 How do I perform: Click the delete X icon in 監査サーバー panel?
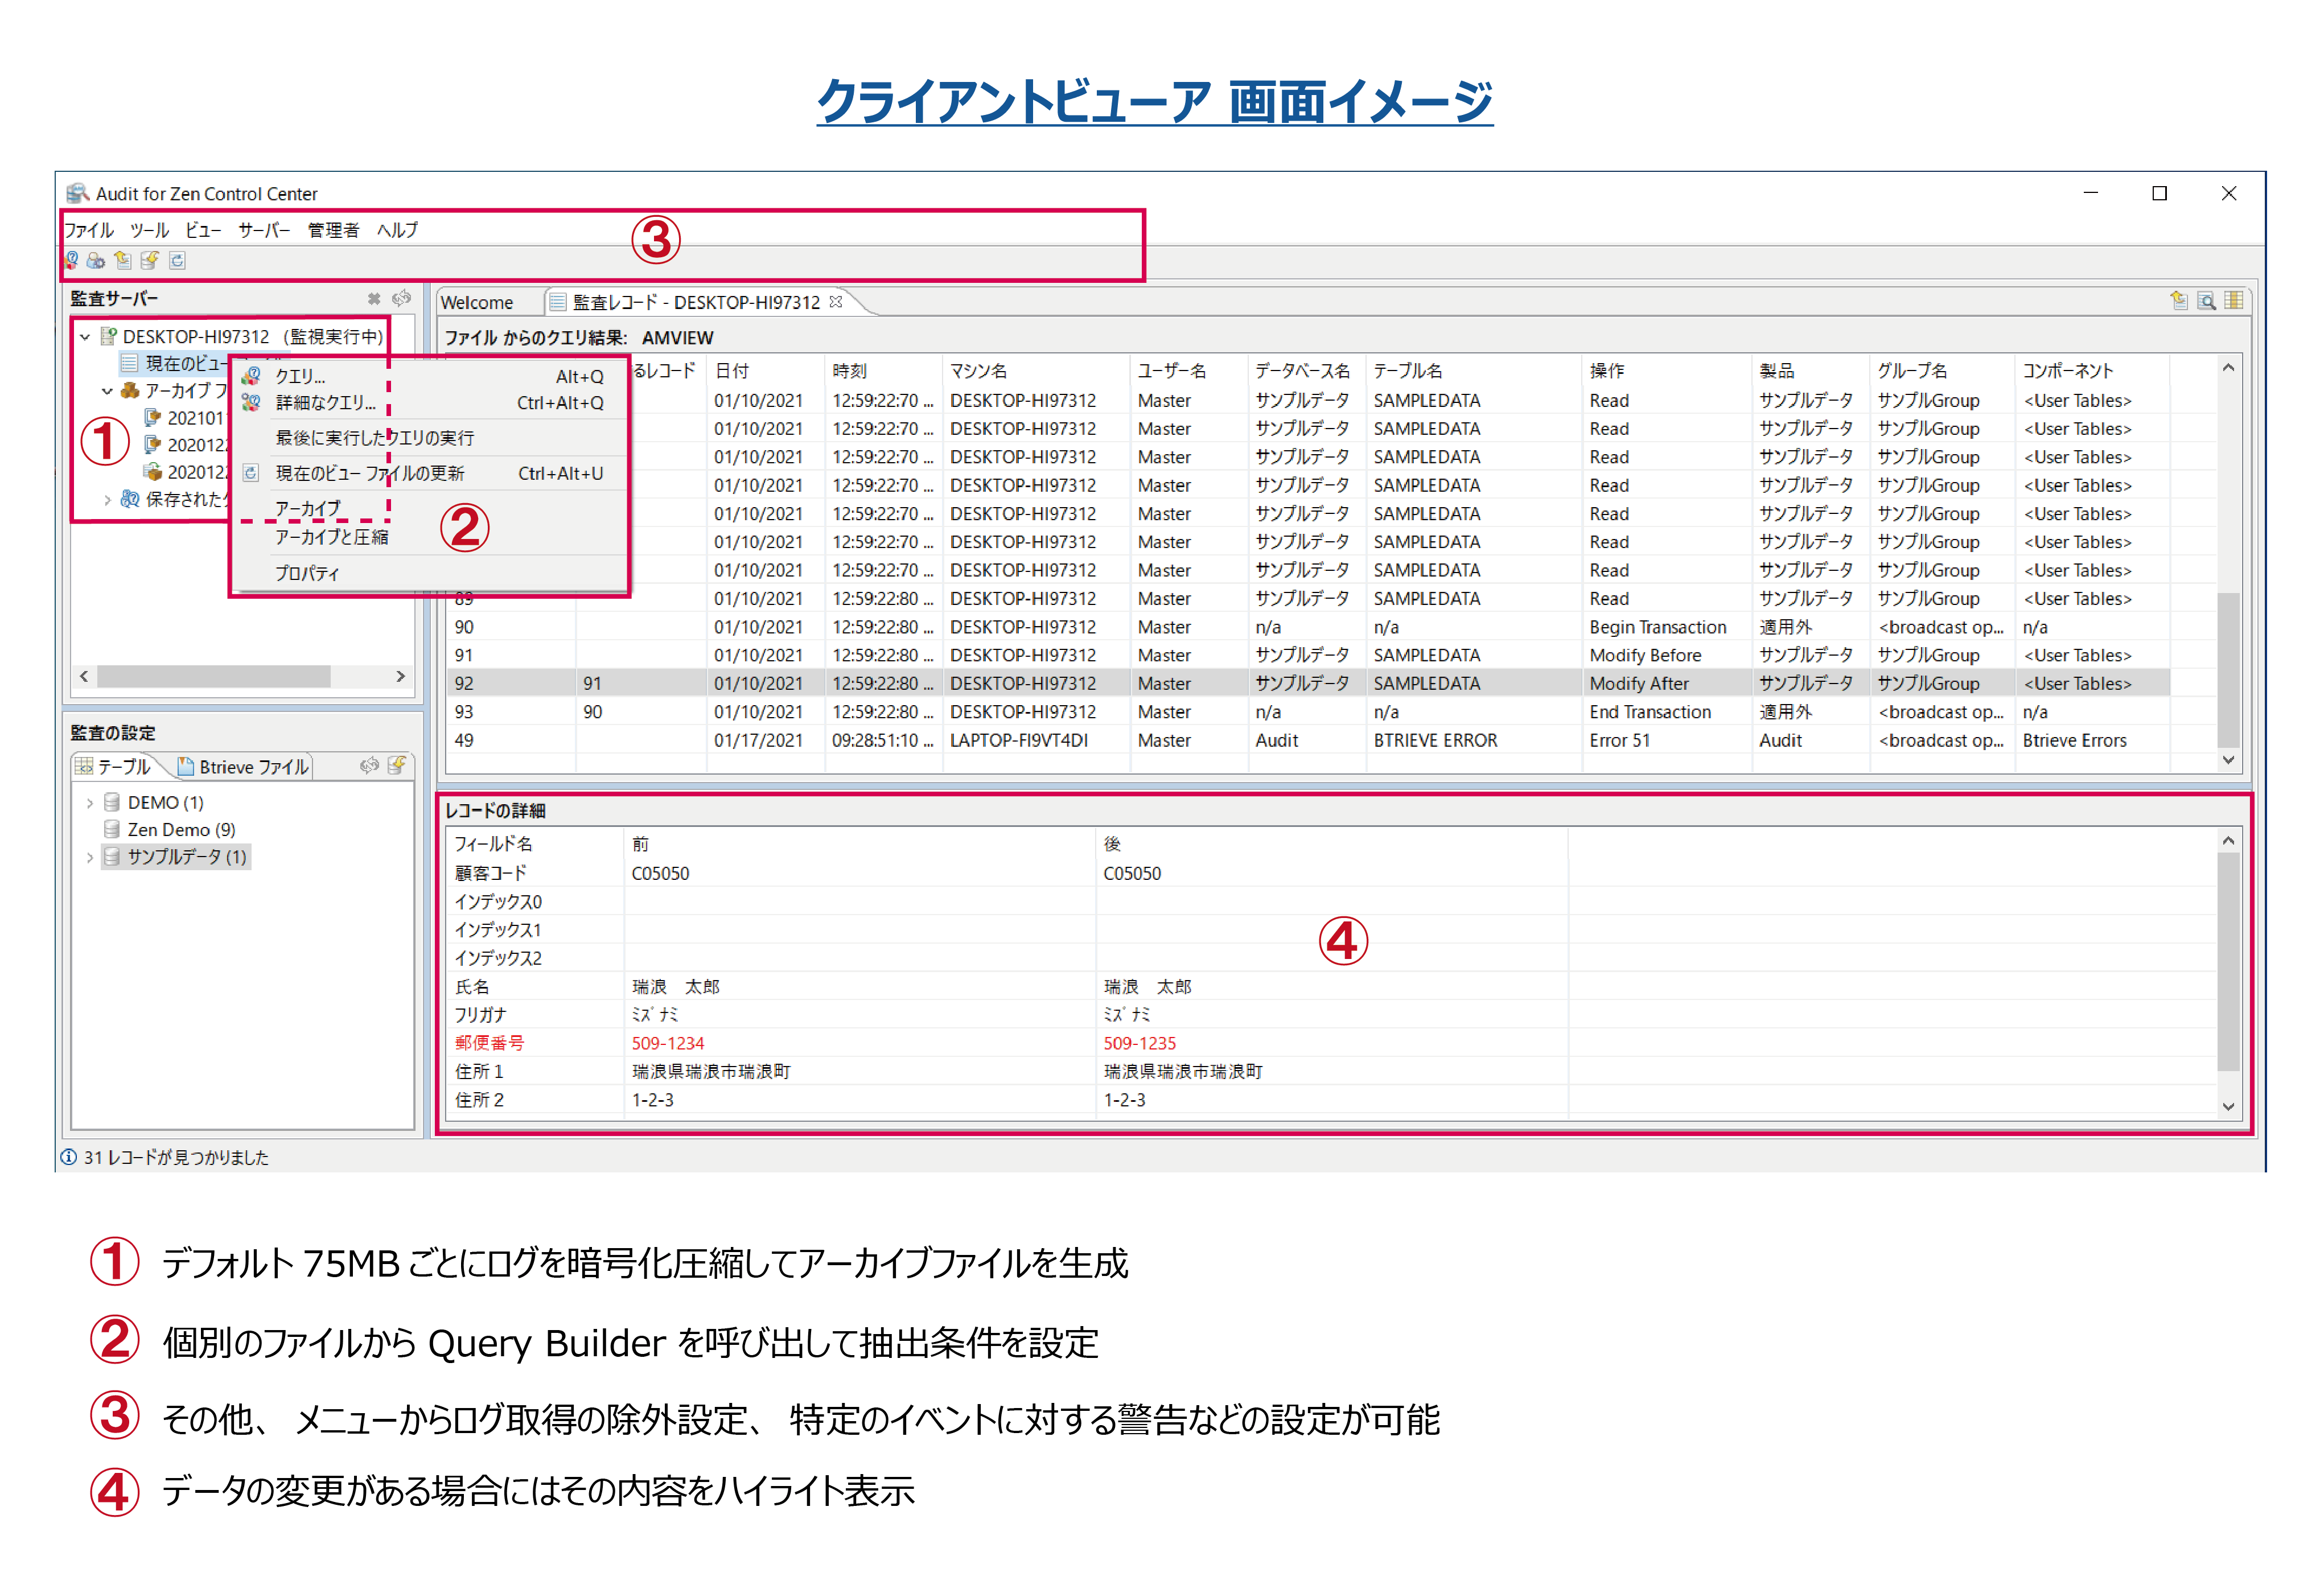(x=374, y=299)
